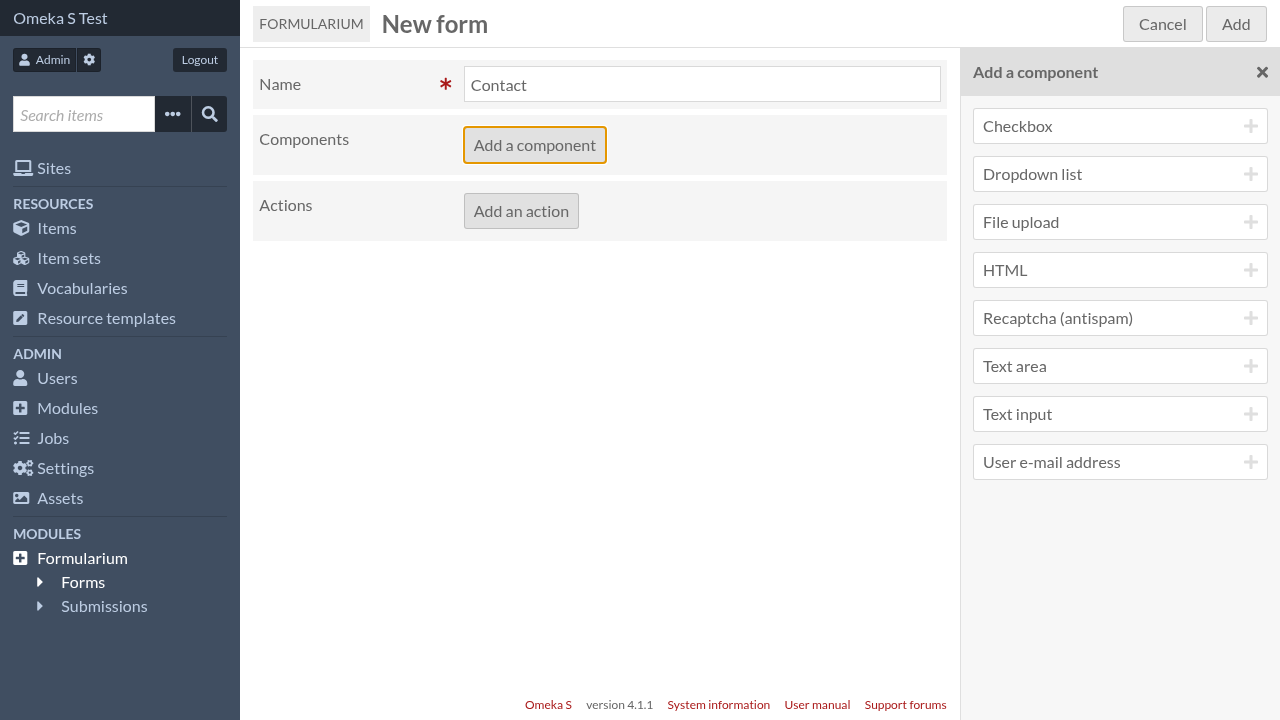Add the File upload component plus icon
The image size is (1280, 720).
1250,221
